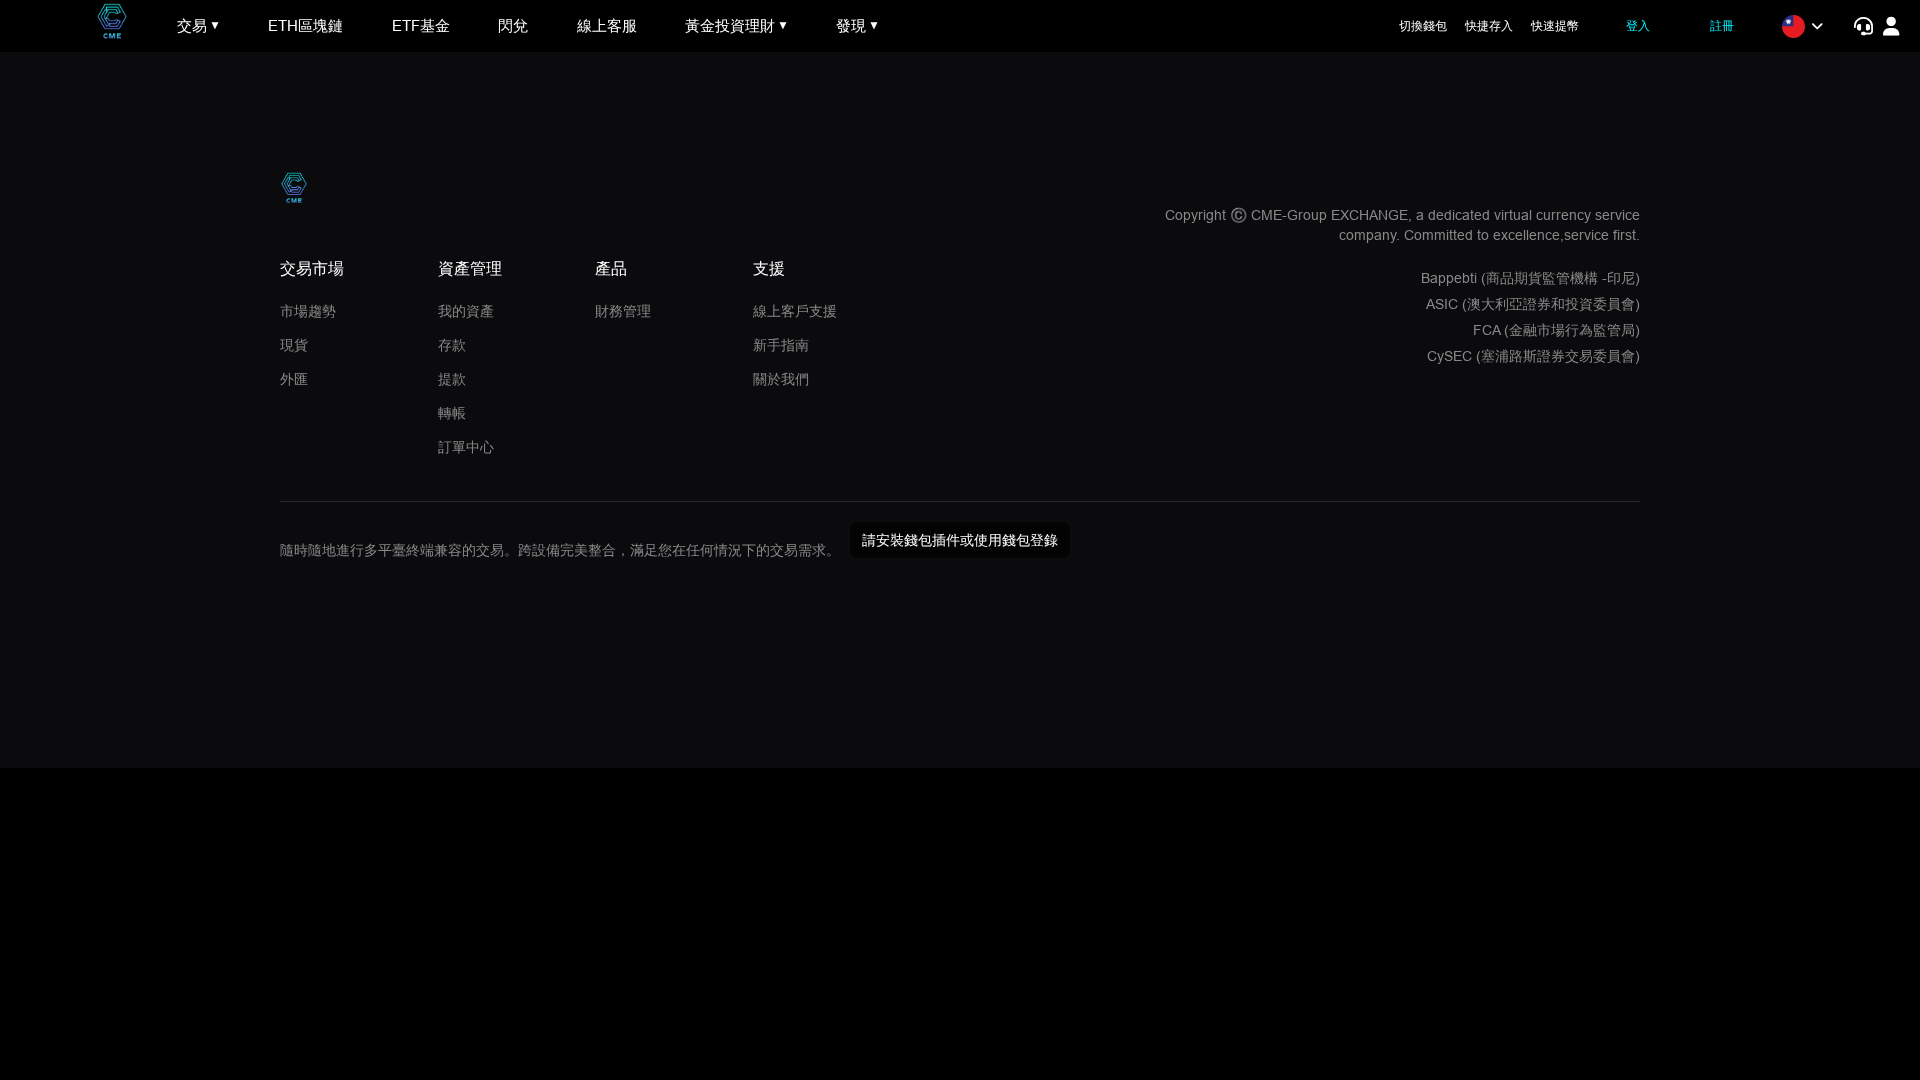Image resolution: width=1920 pixels, height=1080 pixels.
Task: Open the 現貨 footer link
Action: [294, 346]
